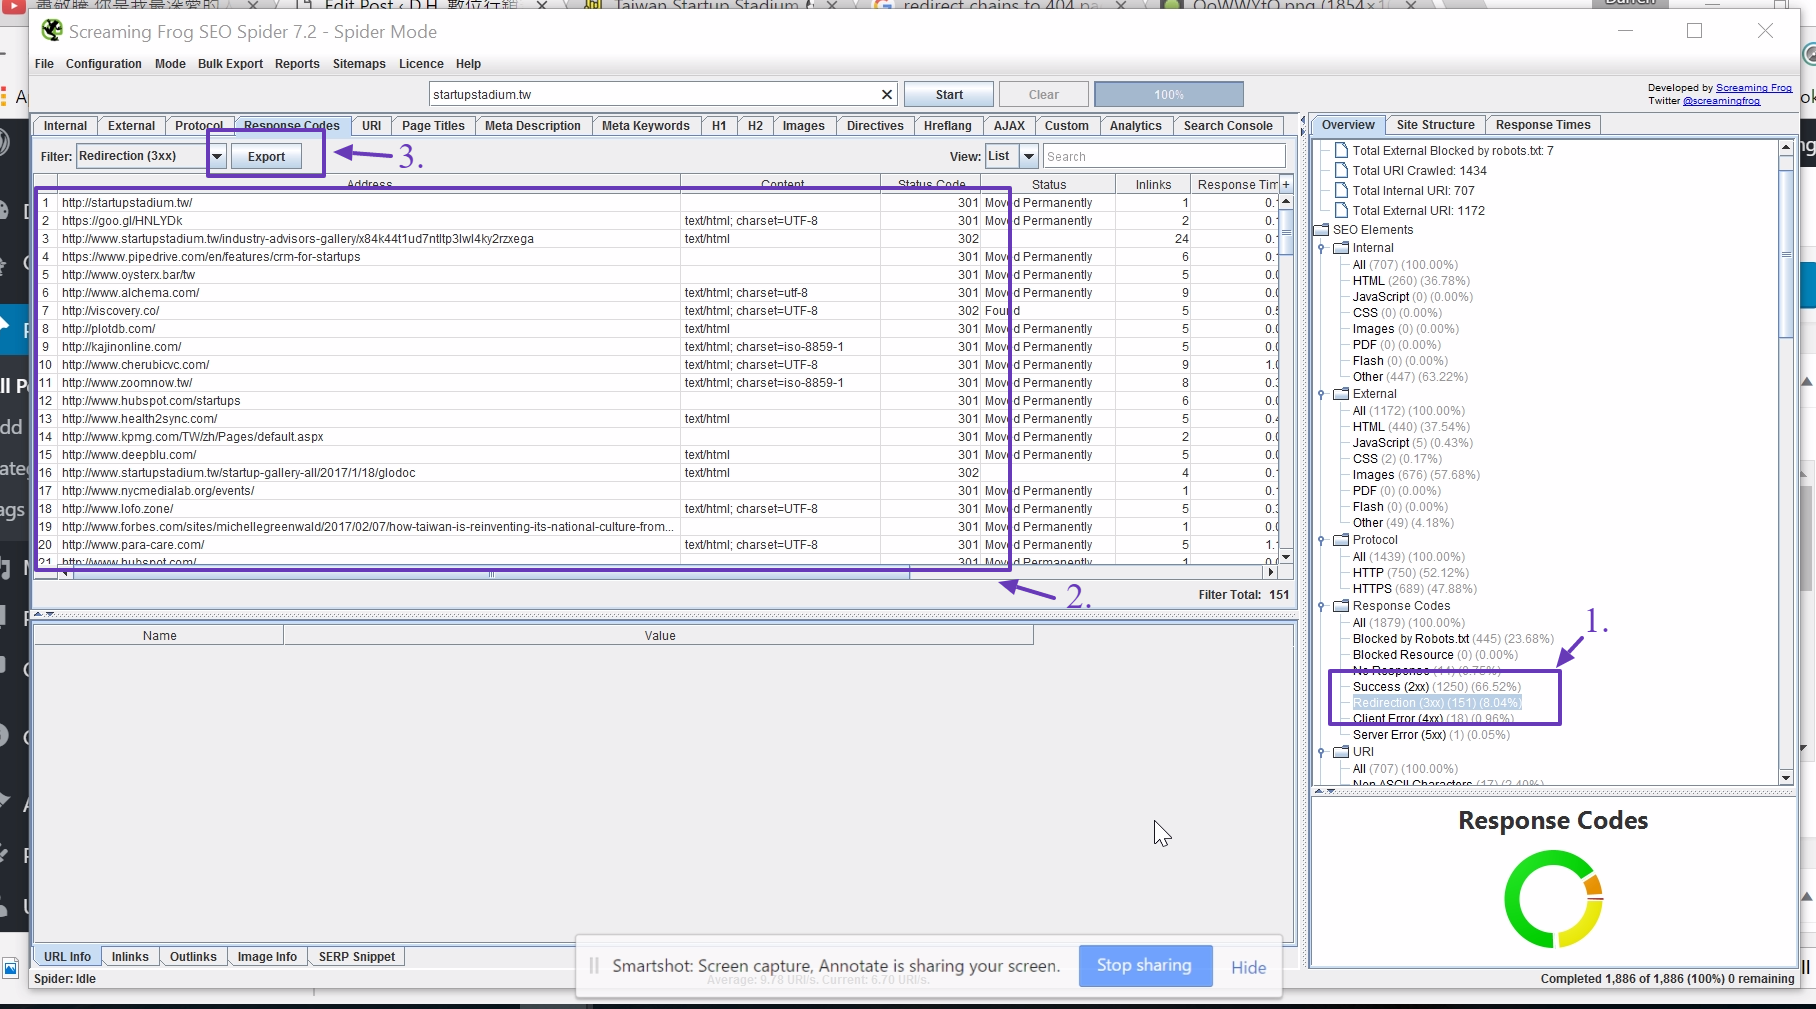Sort by the Address column header
Viewport: 1816px width, 1009px height.
[x=369, y=185]
